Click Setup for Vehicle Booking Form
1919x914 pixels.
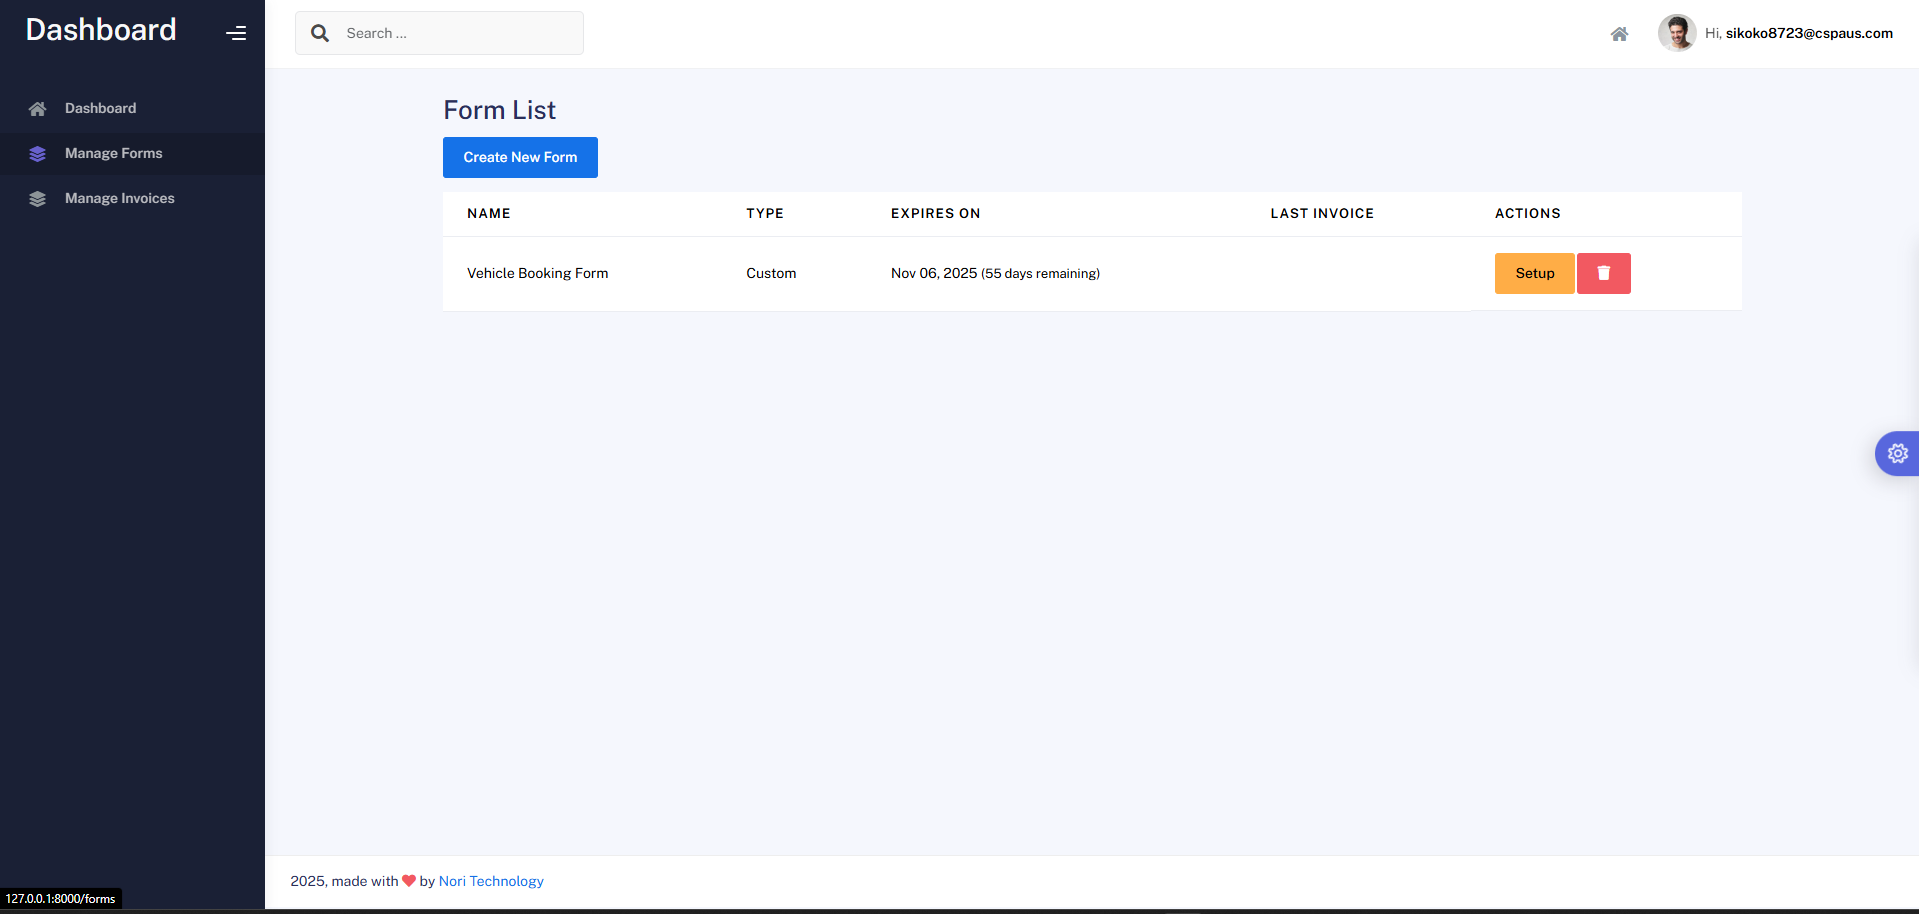click(x=1534, y=273)
